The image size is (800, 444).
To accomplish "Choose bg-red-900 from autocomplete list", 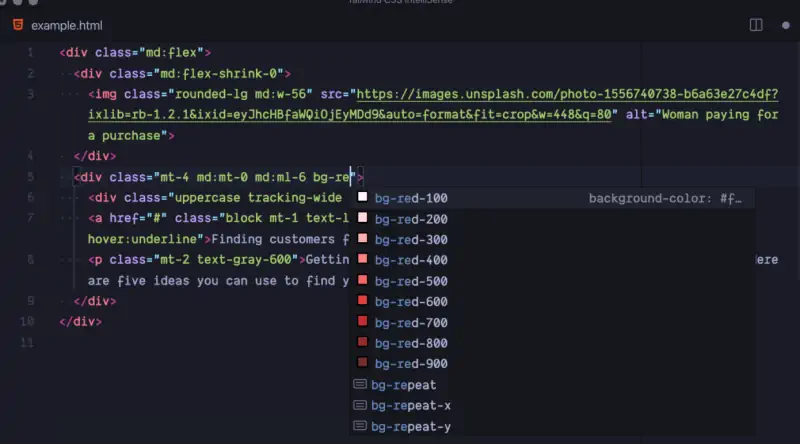I will 552,364.
